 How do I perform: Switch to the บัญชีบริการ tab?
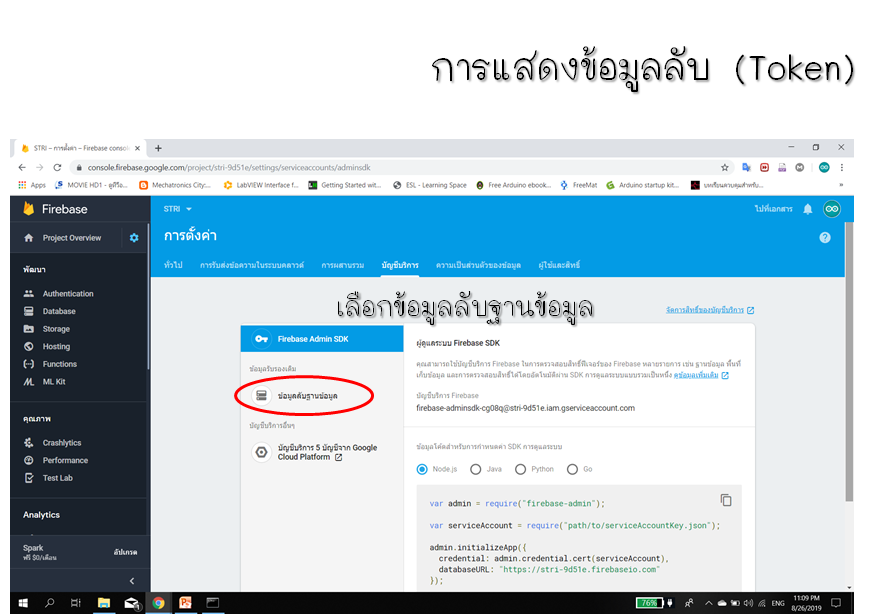pos(400,265)
